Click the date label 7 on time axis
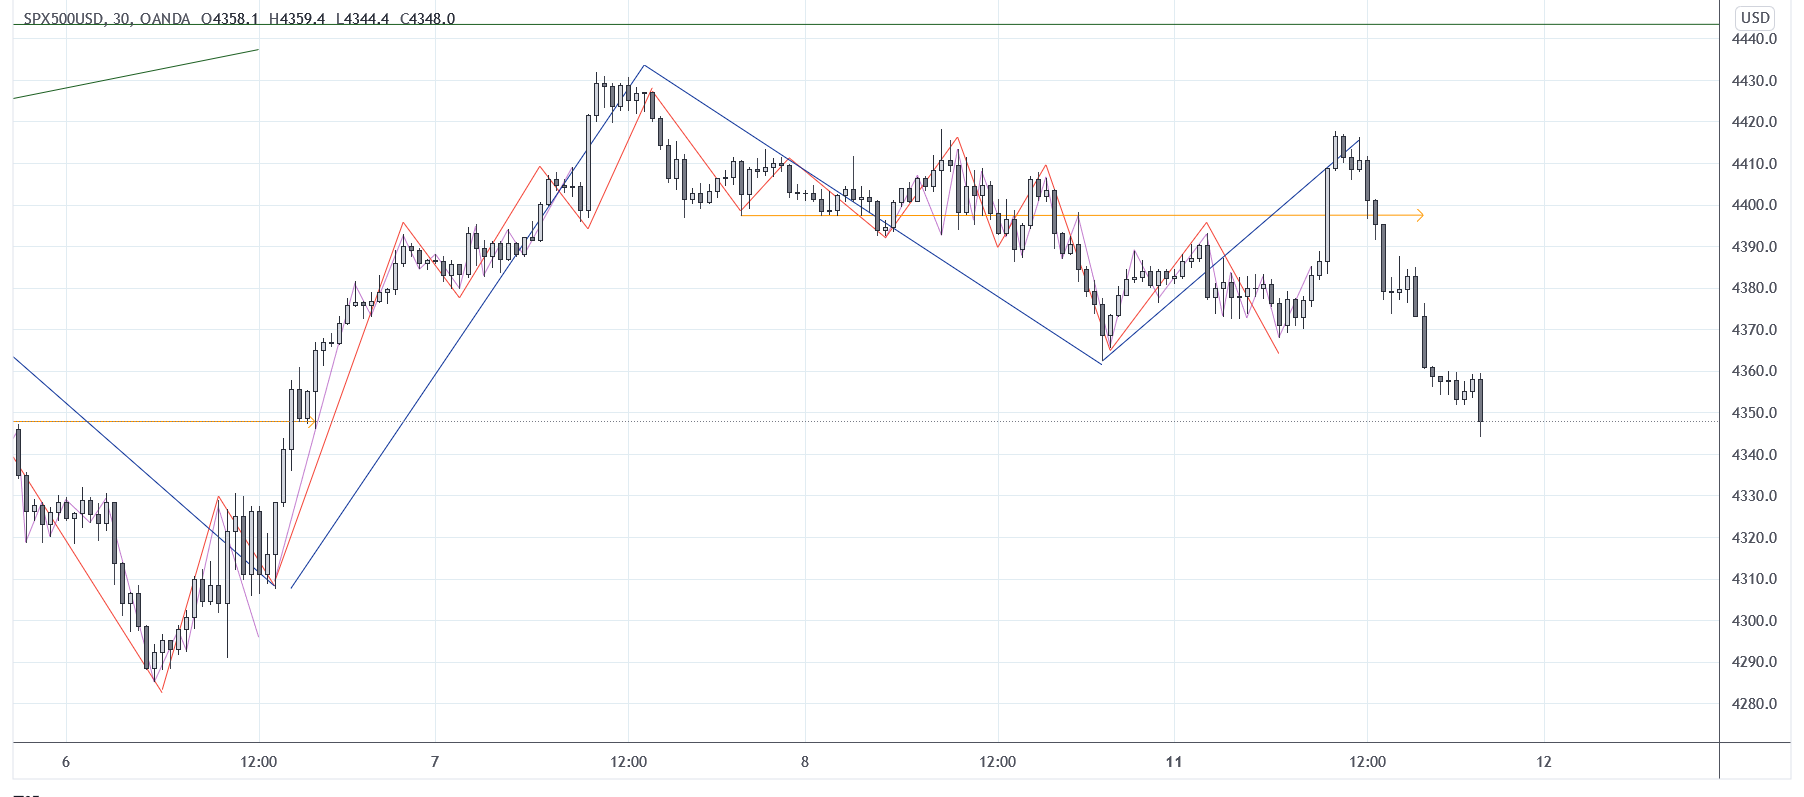 pos(435,762)
